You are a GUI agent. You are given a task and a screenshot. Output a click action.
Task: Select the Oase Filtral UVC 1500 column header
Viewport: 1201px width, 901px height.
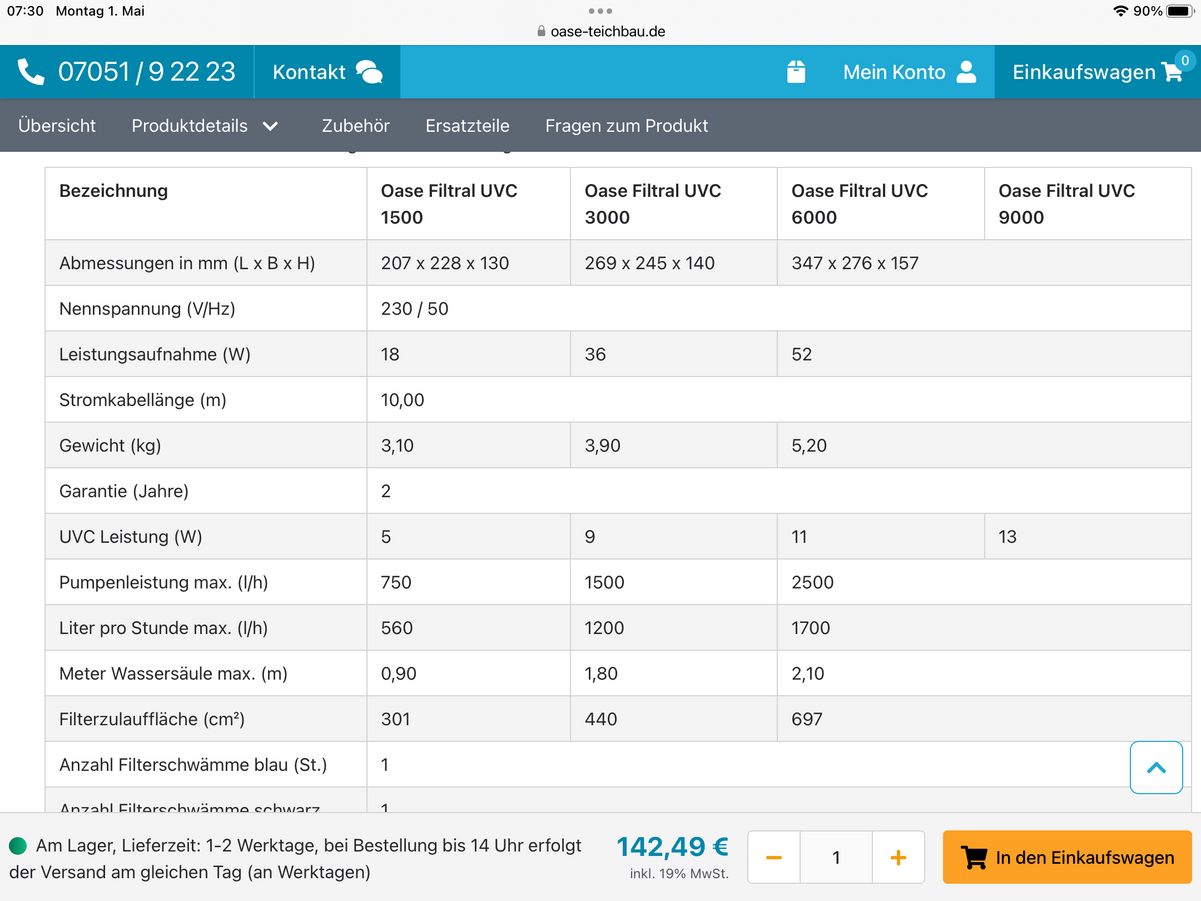coord(469,204)
